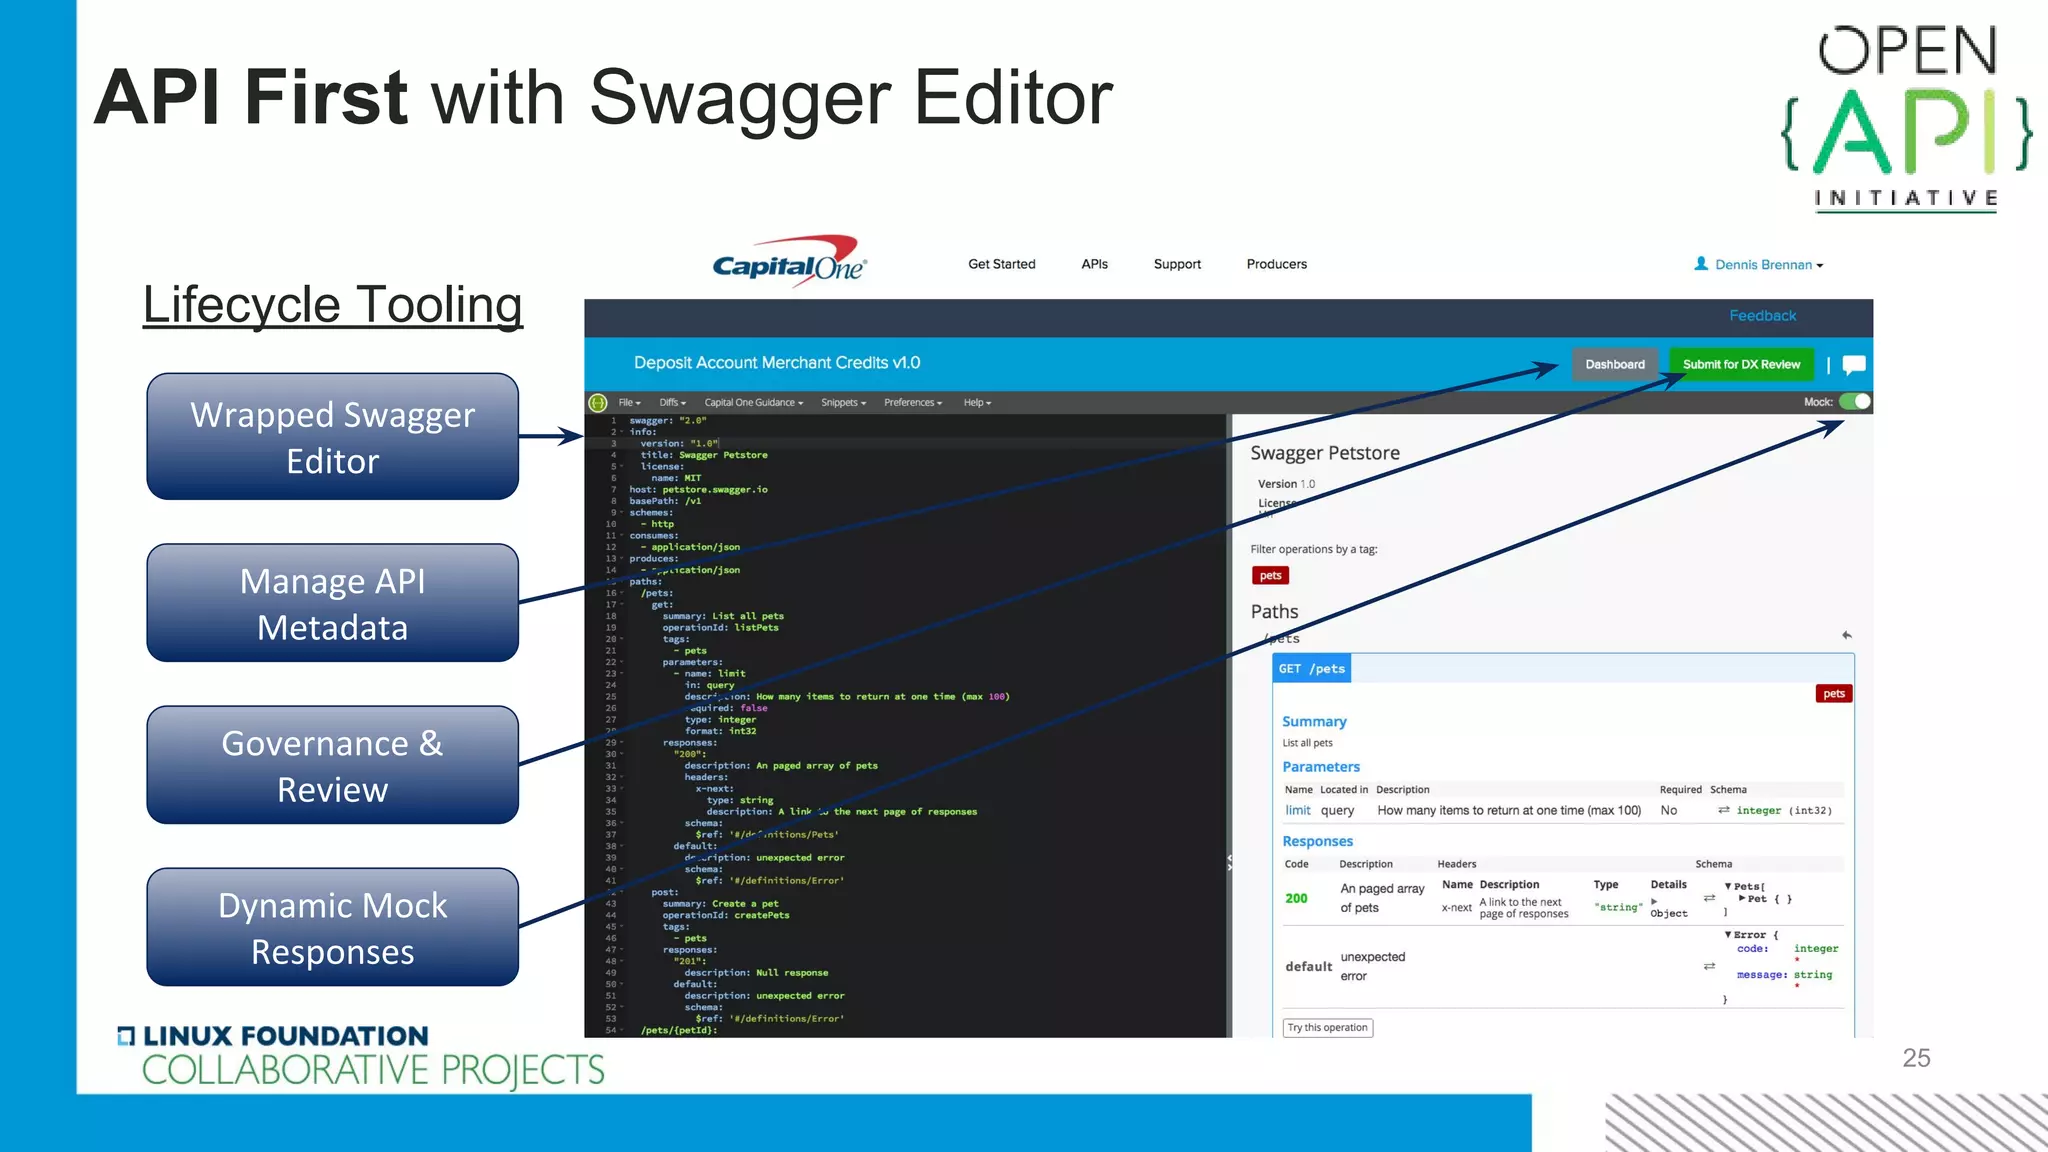
Task: Click the default response code label
Action: [x=1308, y=966]
